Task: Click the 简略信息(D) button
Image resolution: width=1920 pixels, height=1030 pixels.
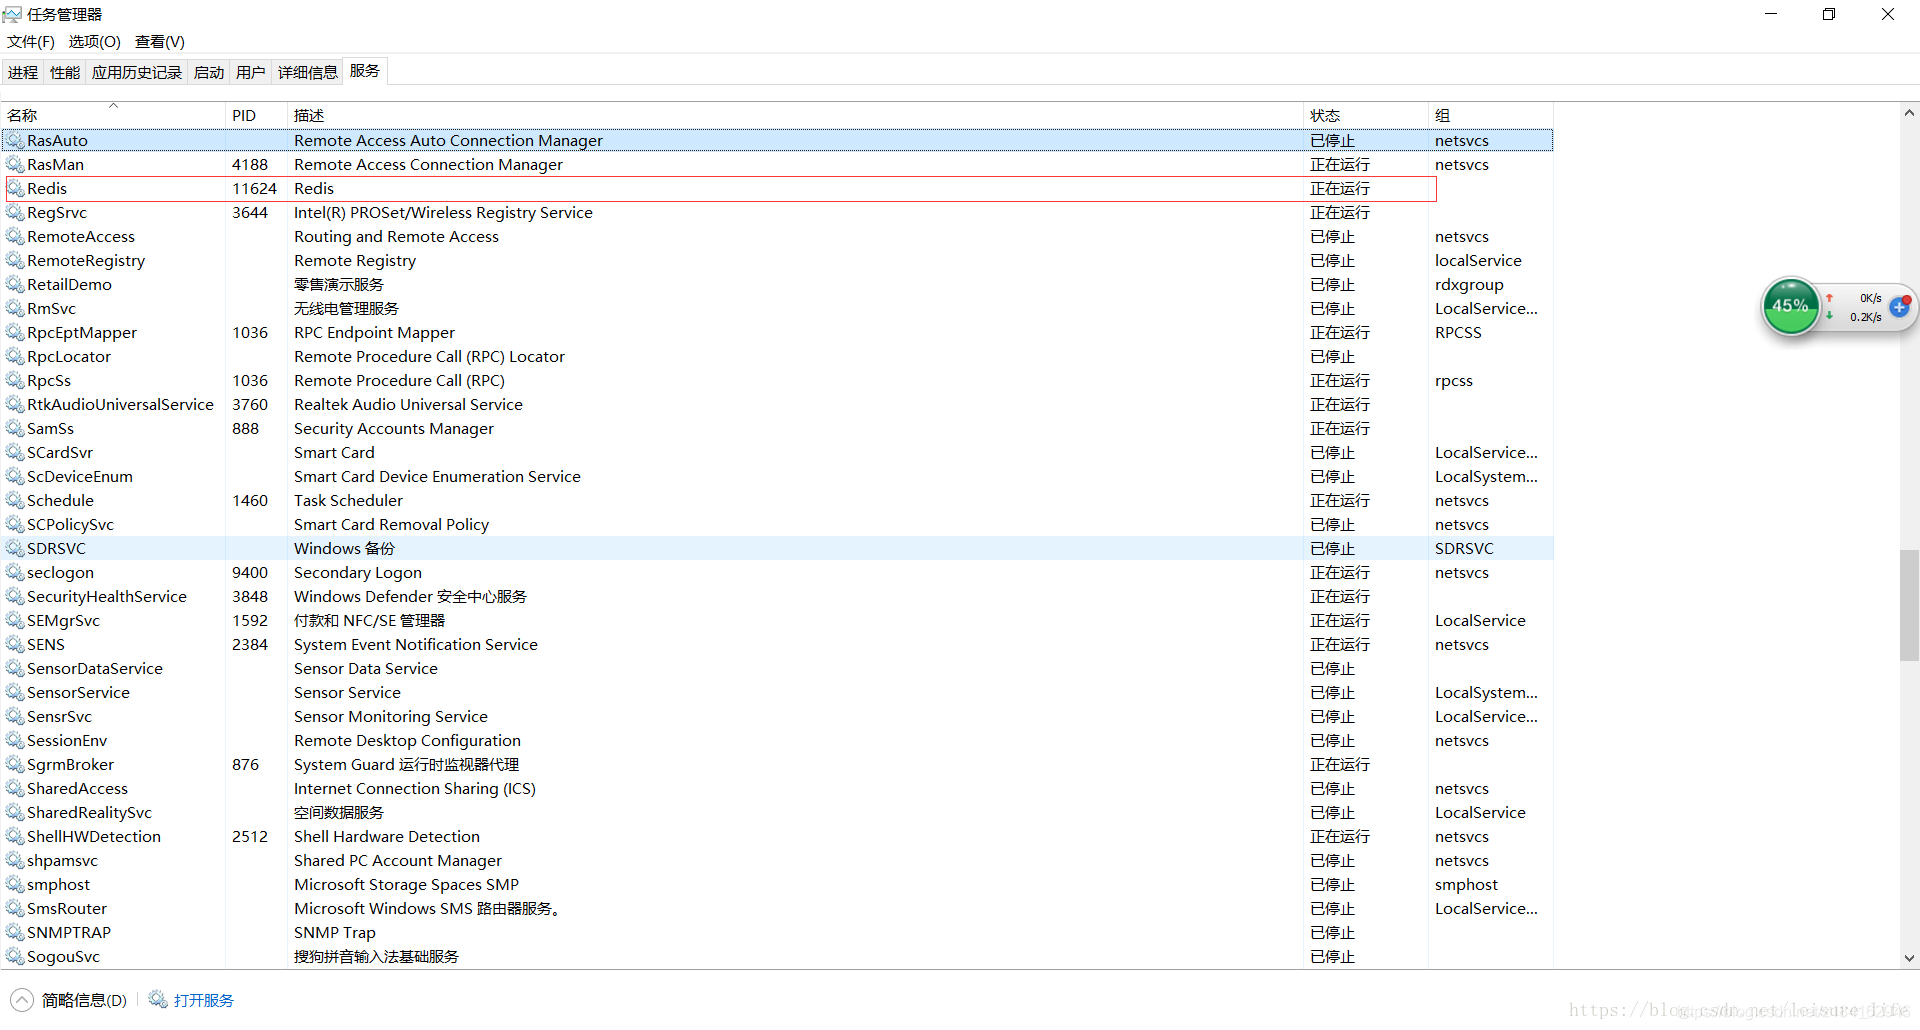Action: (85, 1000)
